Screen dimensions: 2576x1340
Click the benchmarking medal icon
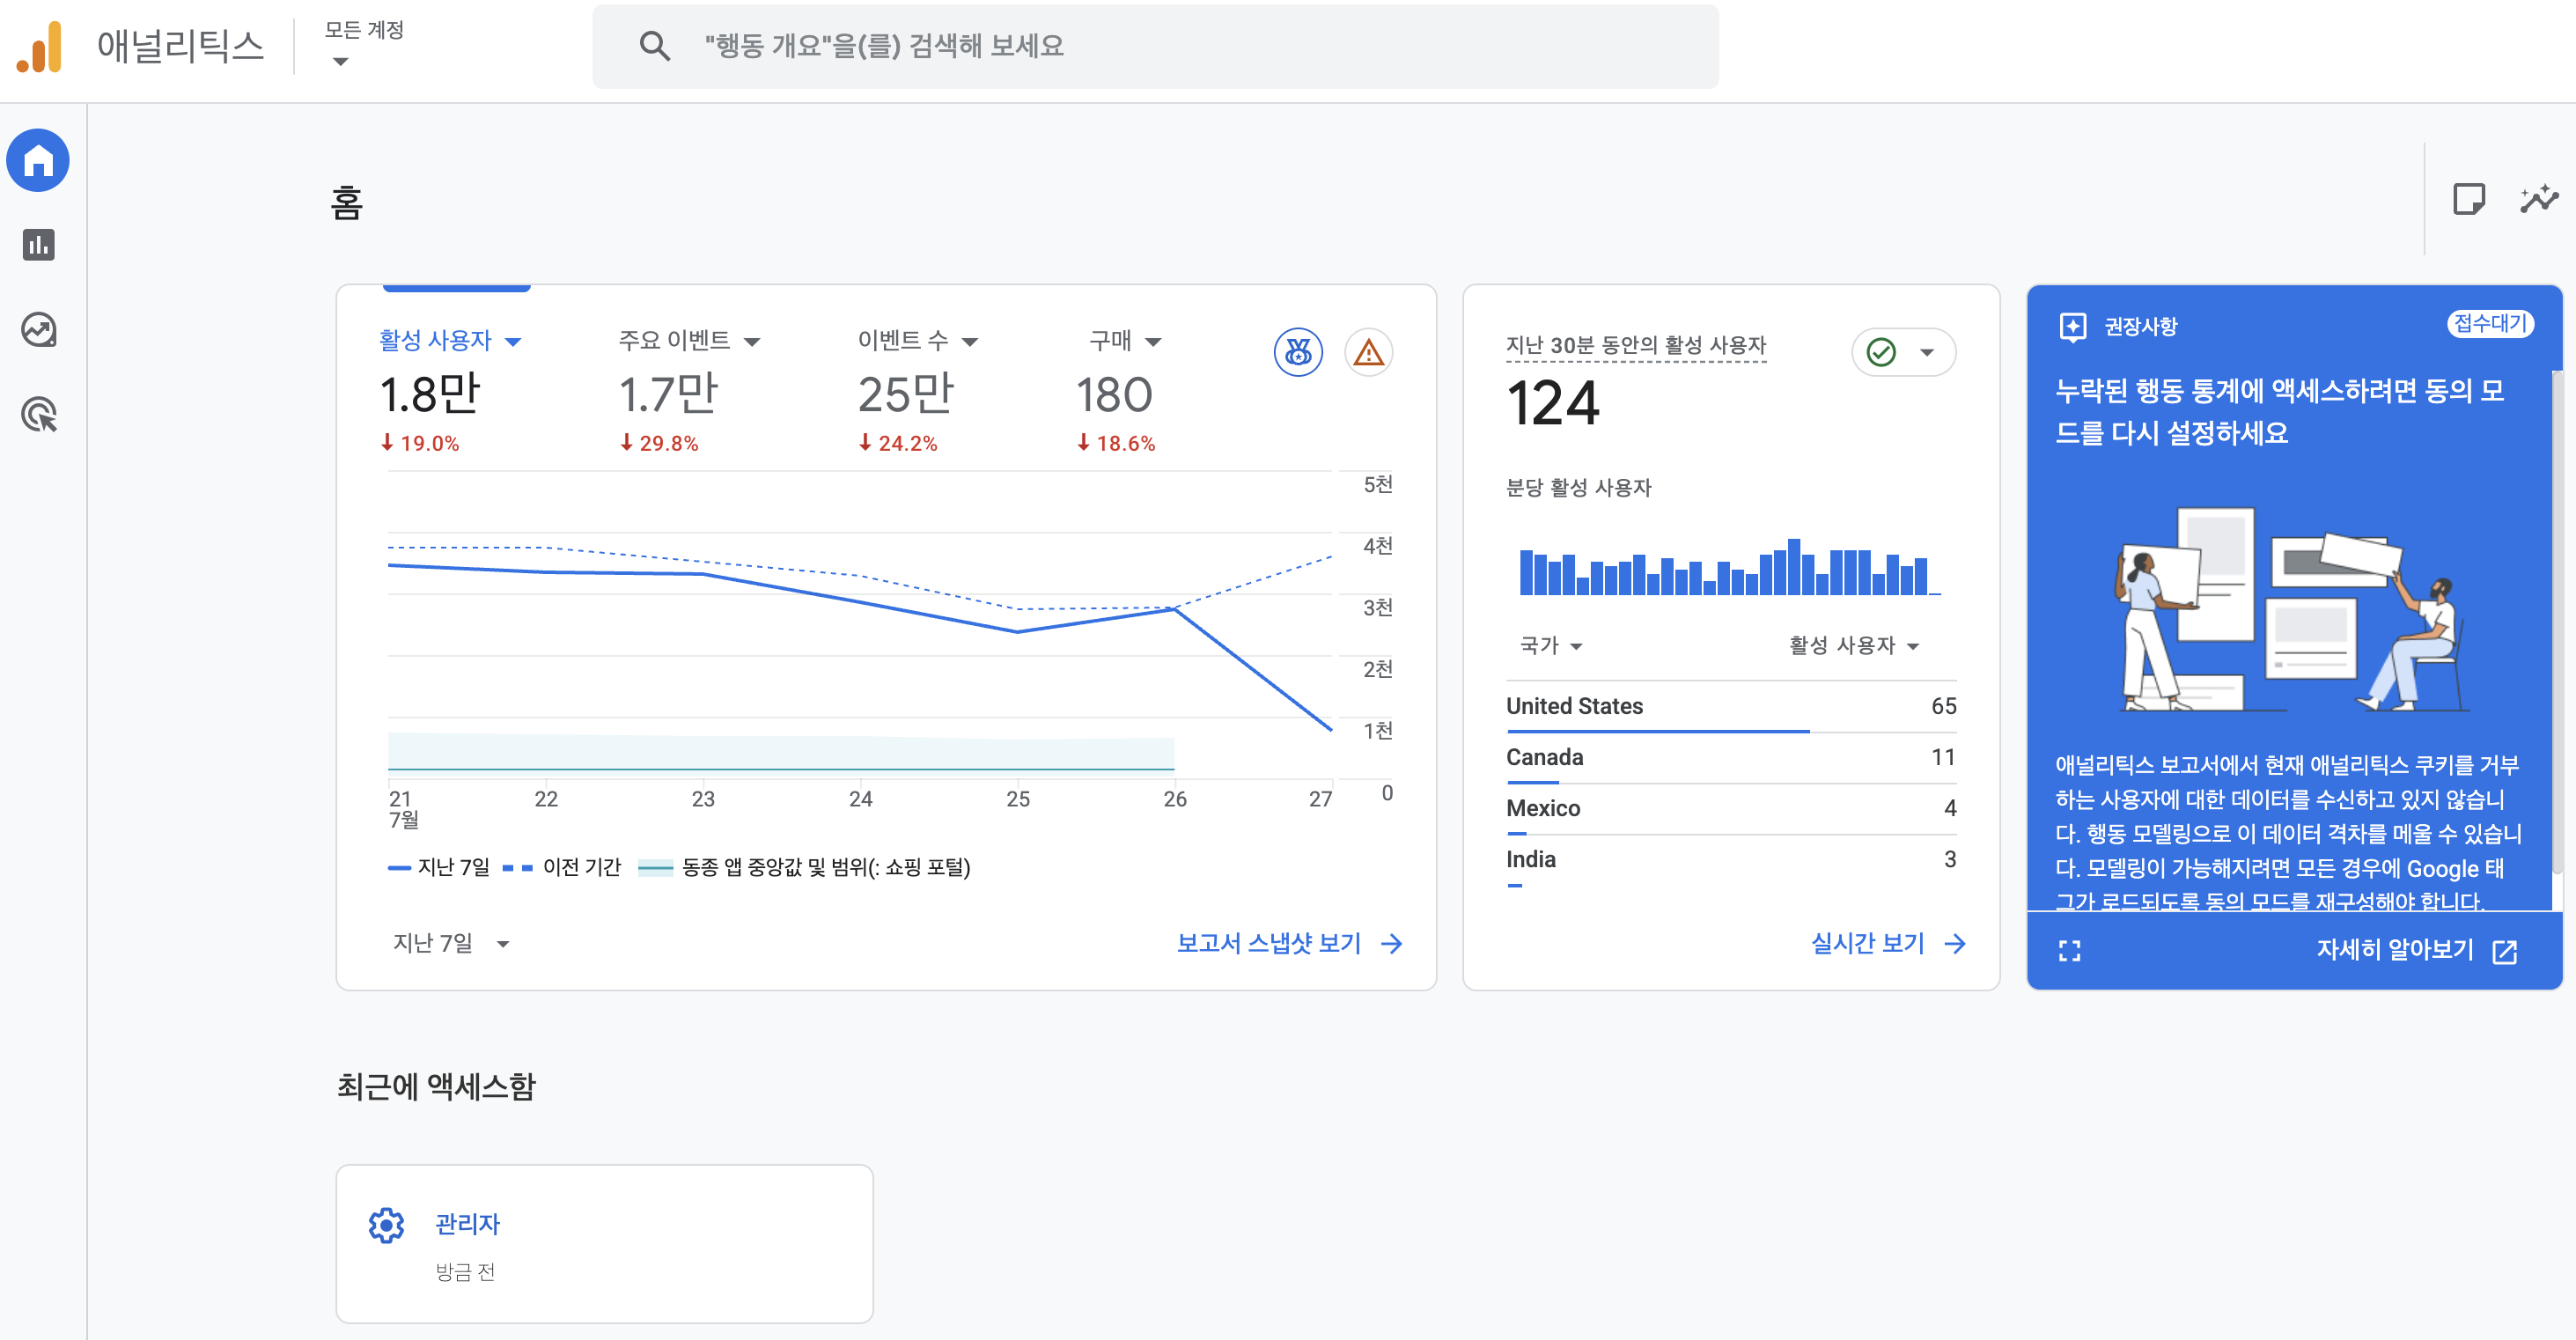tap(1298, 352)
